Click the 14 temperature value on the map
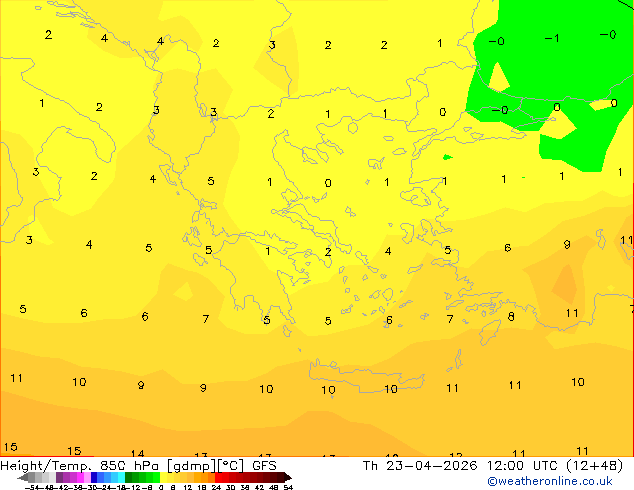The image size is (634, 490). point(137,453)
